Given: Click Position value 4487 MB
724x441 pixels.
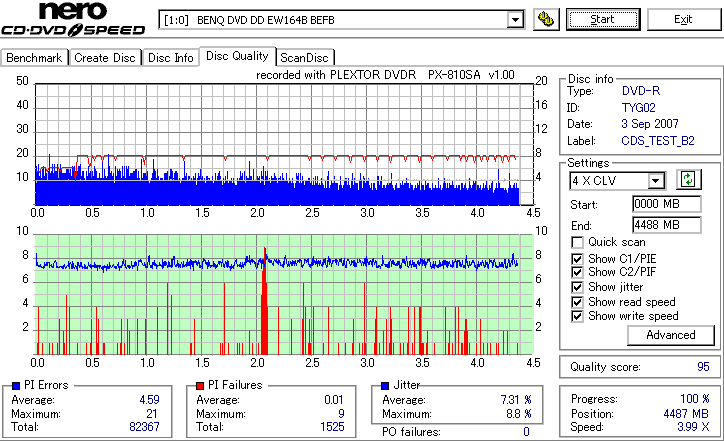Looking at the screenshot, I should pos(686,413).
